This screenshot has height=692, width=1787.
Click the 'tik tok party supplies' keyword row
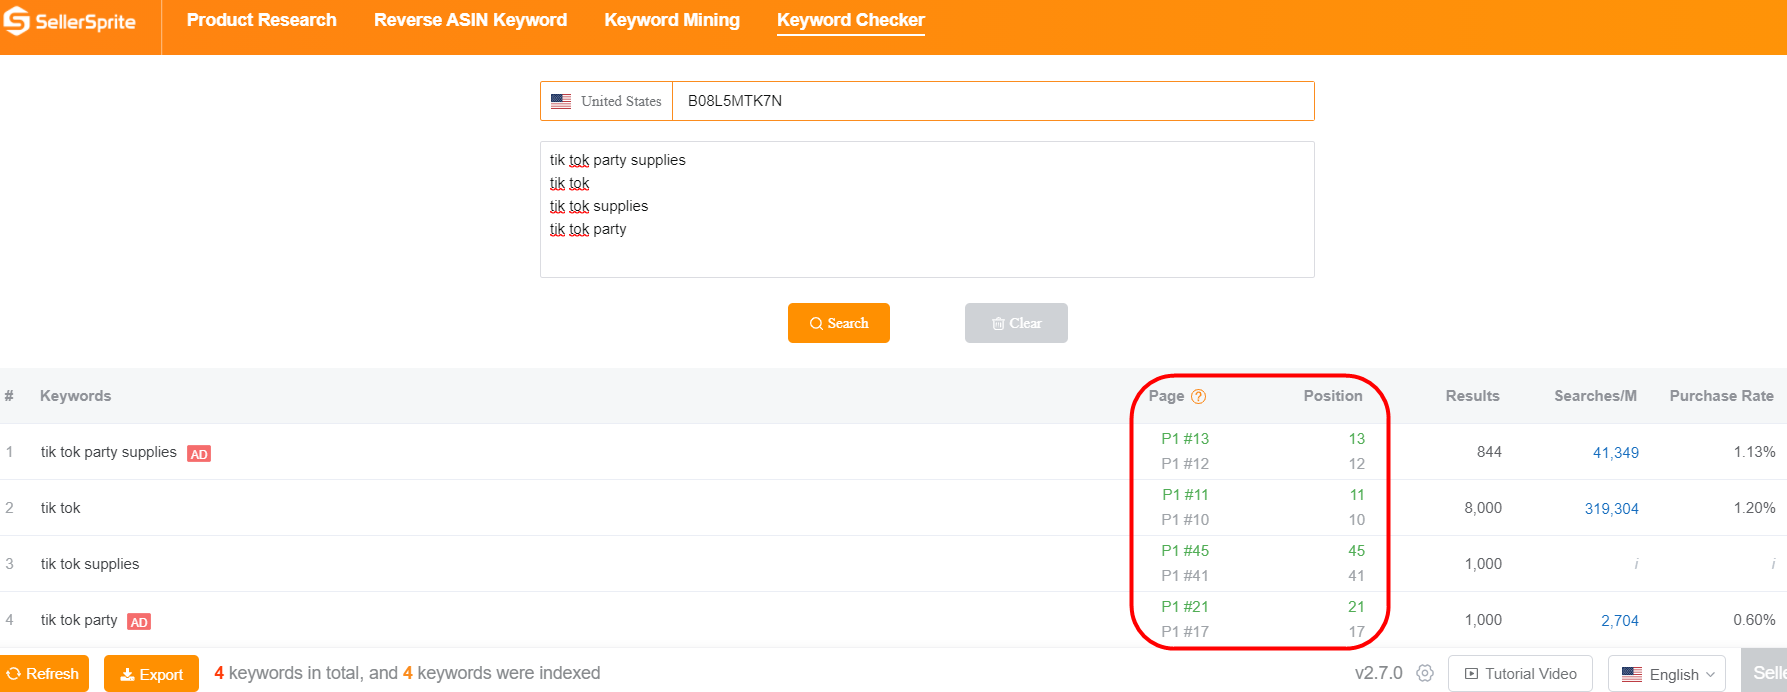pyautogui.click(x=893, y=452)
